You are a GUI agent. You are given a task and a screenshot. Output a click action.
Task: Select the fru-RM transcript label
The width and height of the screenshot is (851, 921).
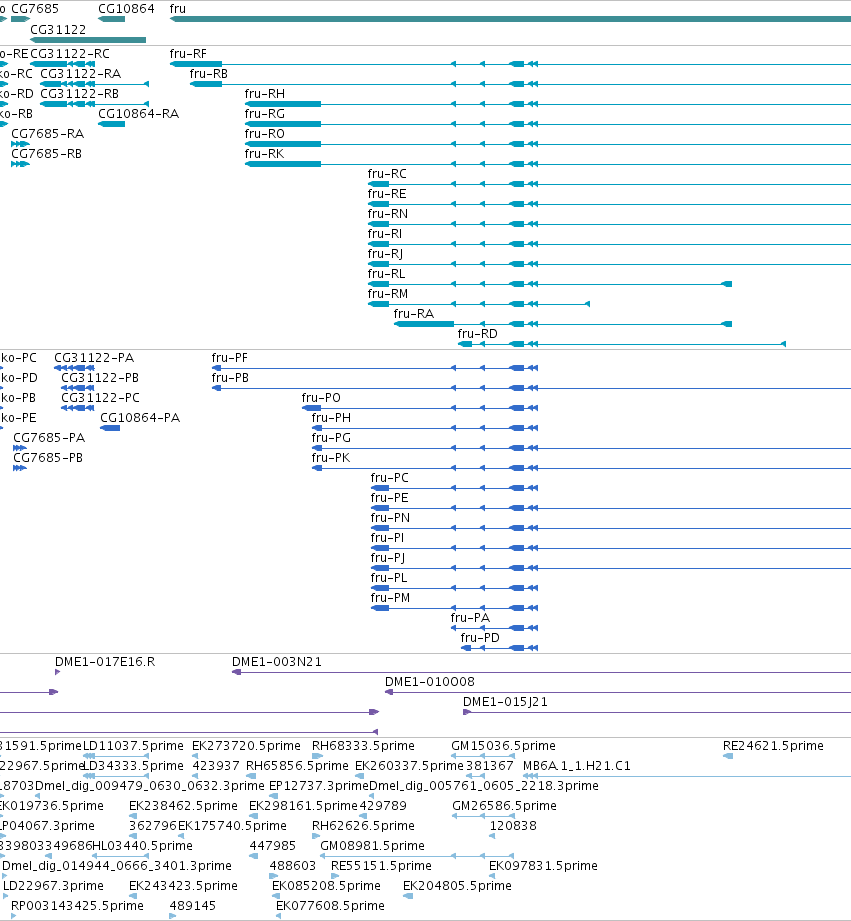[388, 293]
